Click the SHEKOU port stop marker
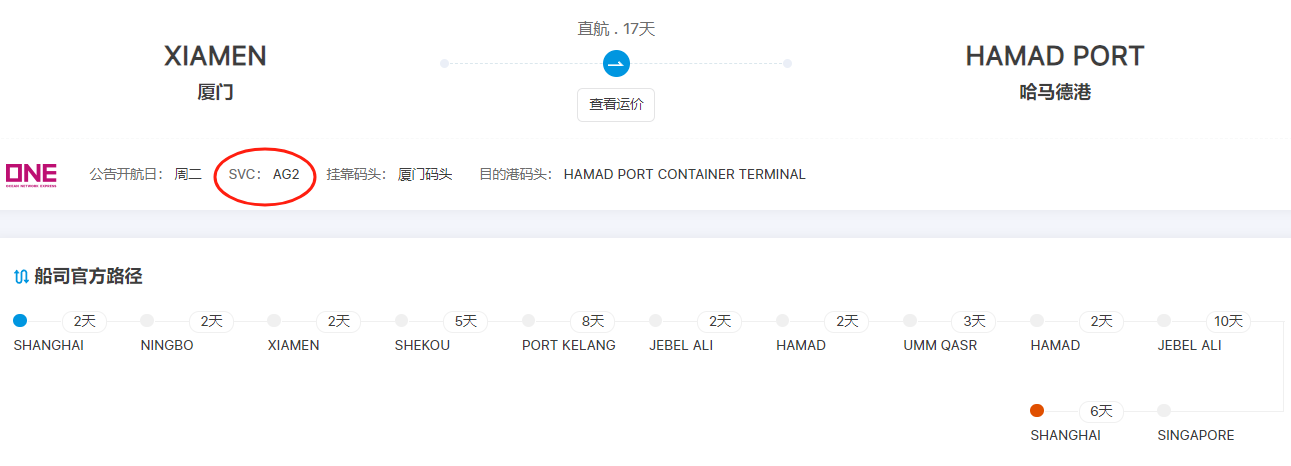Viewport: 1291px width, 466px height. pos(401,321)
